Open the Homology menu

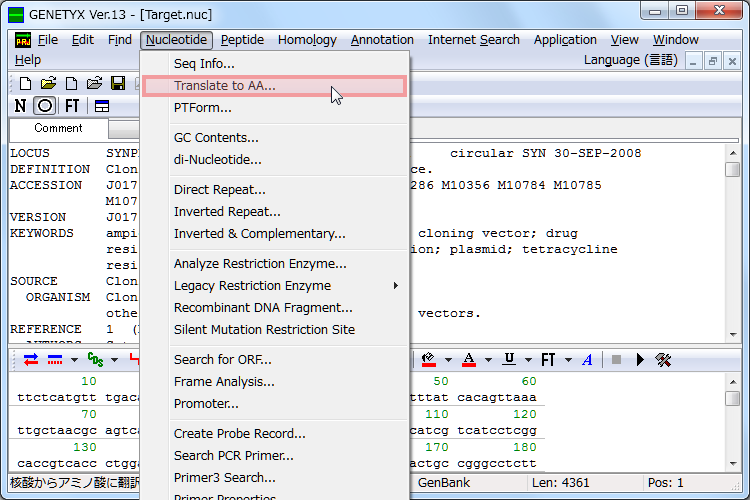[x=307, y=40]
